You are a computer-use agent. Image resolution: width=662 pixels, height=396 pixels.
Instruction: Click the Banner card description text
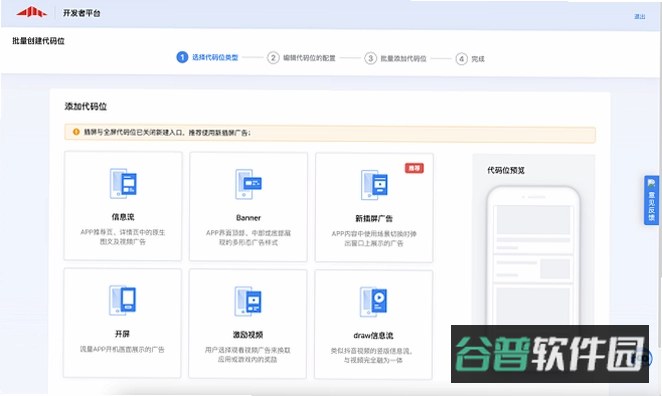248,238
